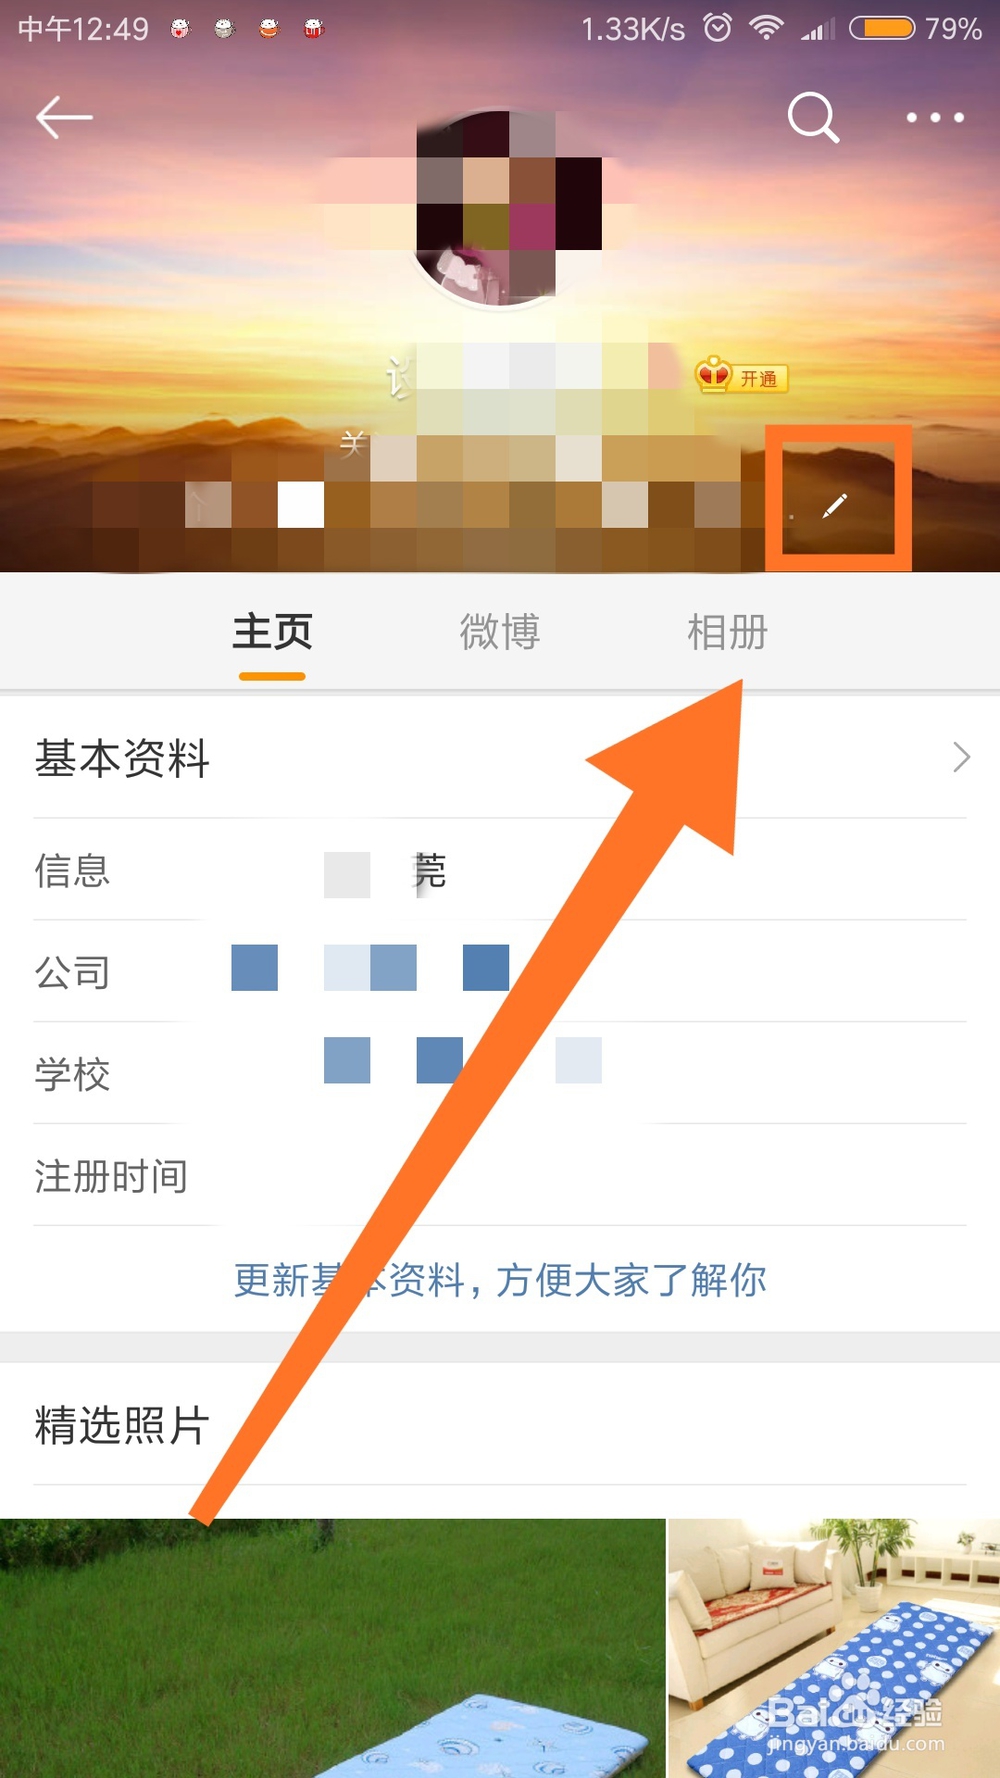Tap the crown VIP 开通 badge
Image resolution: width=1000 pixels, height=1778 pixels.
[x=741, y=376]
